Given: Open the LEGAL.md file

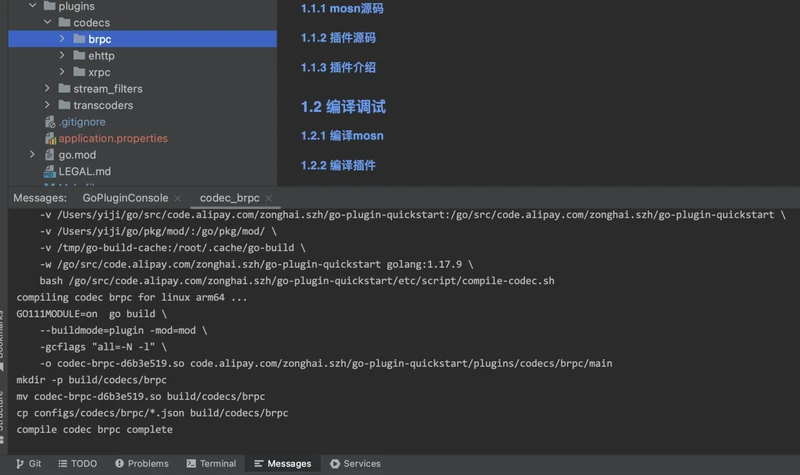Looking at the screenshot, I should [x=85, y=171].
